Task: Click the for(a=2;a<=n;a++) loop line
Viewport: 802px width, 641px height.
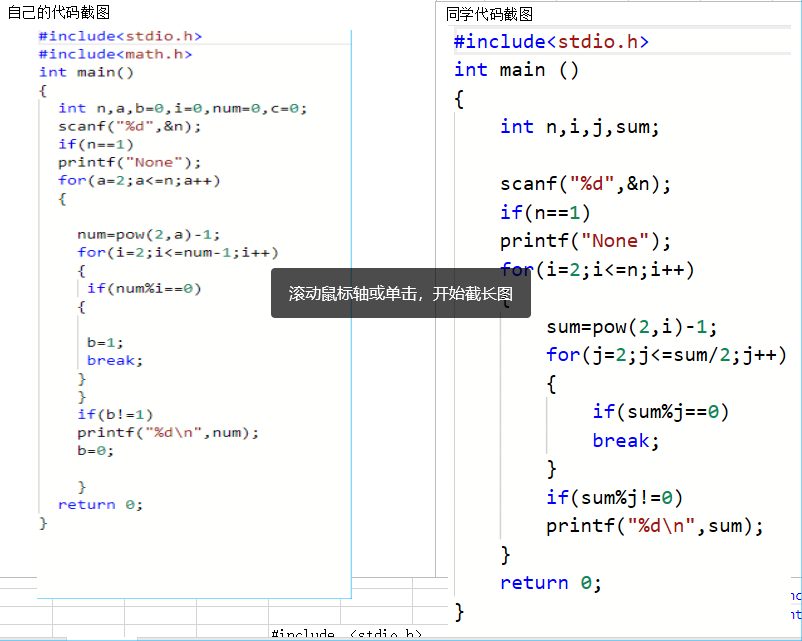Action: coord(139,181)
